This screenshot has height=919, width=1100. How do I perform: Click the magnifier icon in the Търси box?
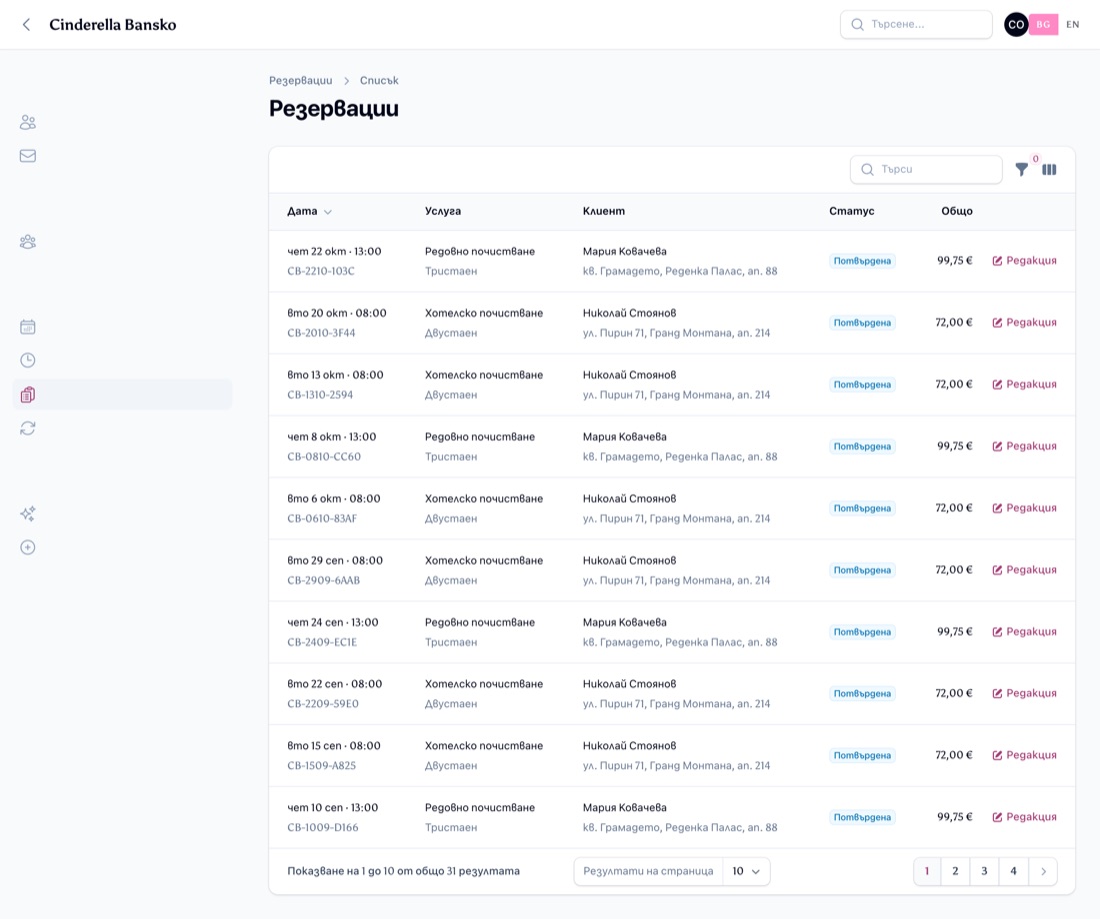pos(867,169)
